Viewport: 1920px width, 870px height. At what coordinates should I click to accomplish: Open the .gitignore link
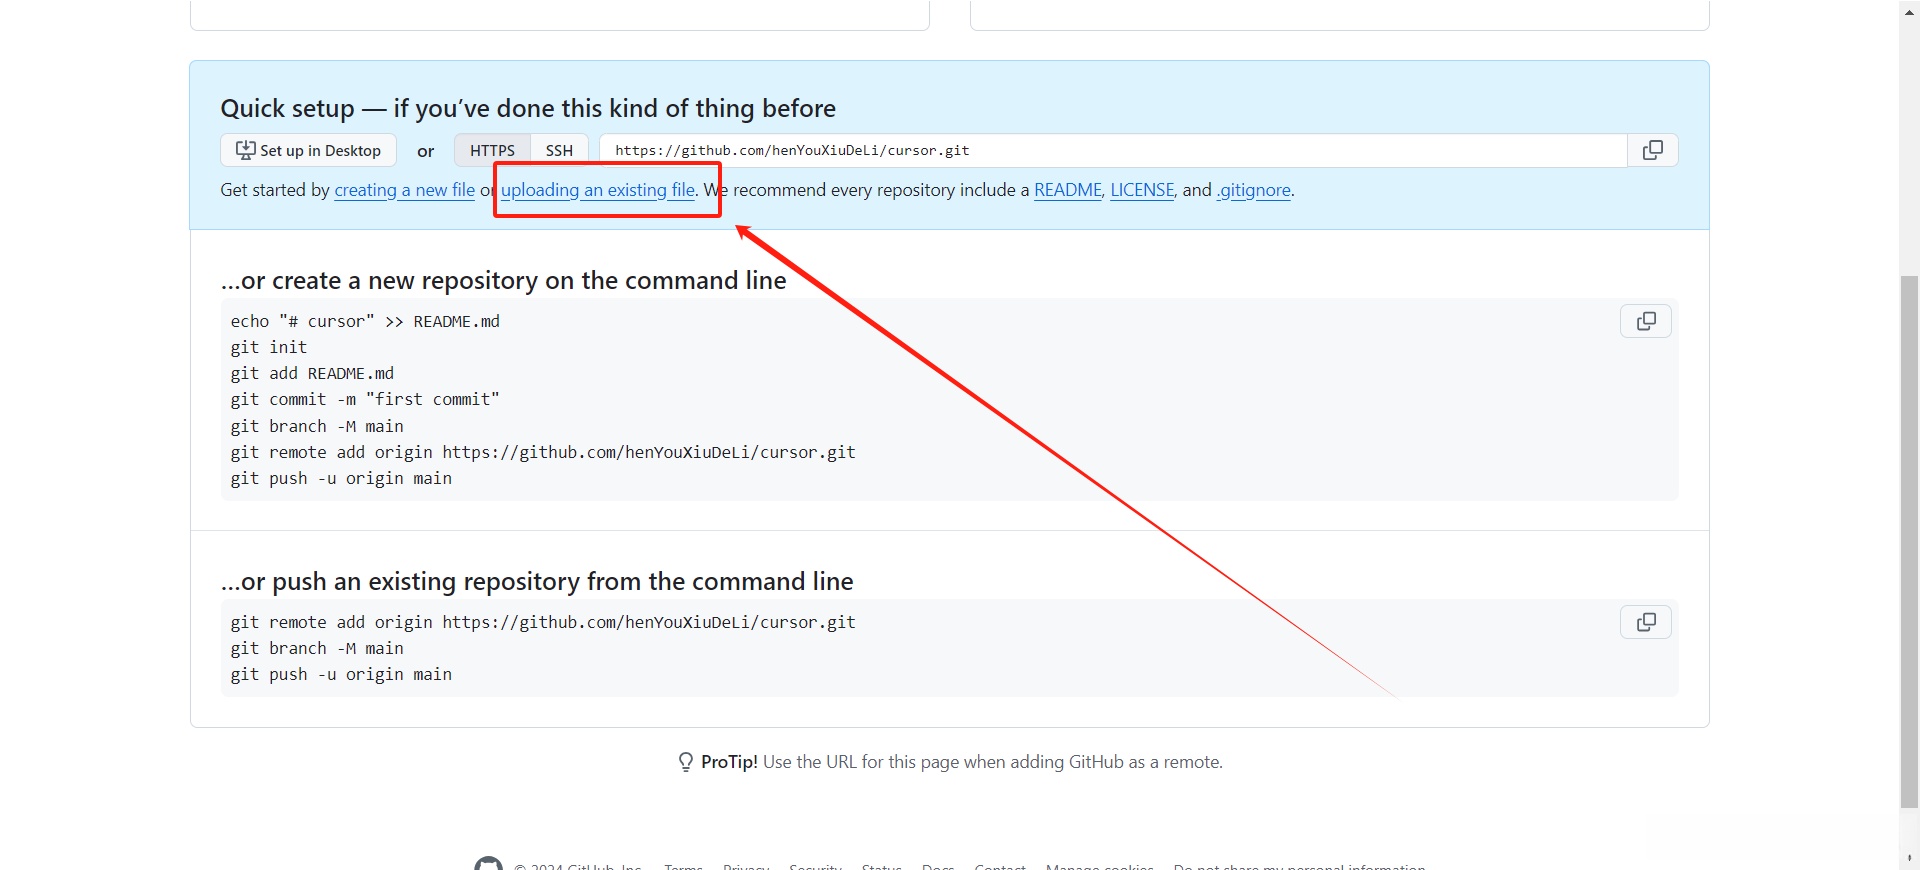point(1254,190)
